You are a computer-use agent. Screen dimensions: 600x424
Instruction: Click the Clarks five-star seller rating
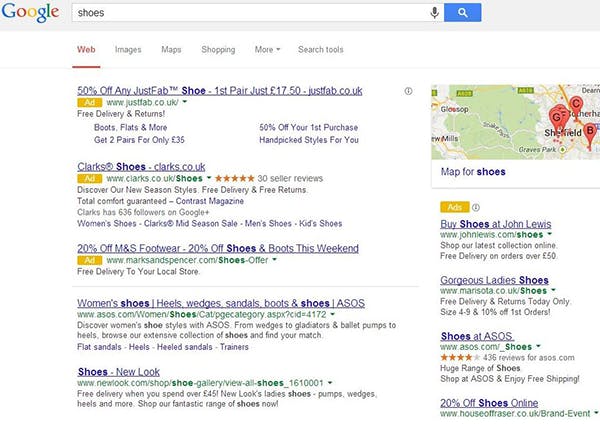coord(235,178)
